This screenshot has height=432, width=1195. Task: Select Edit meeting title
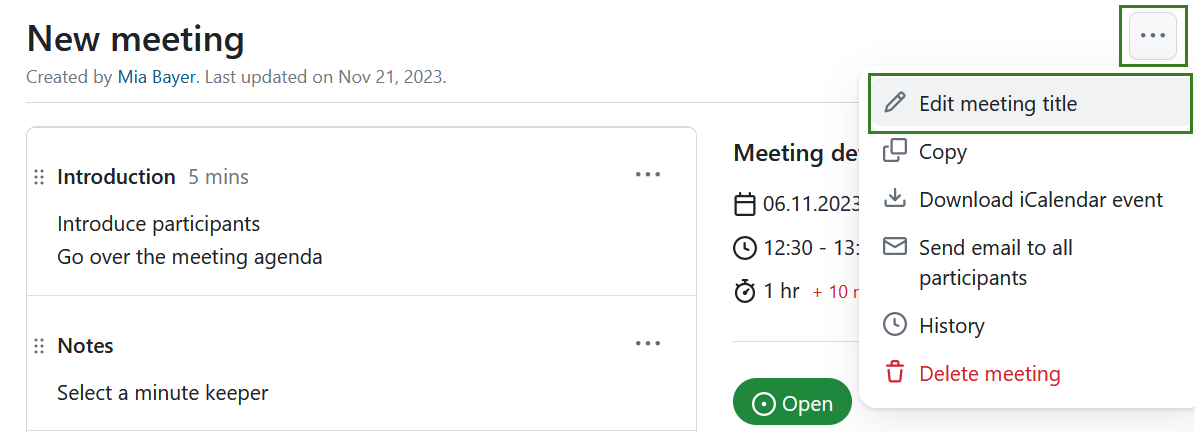click(997, 103)
